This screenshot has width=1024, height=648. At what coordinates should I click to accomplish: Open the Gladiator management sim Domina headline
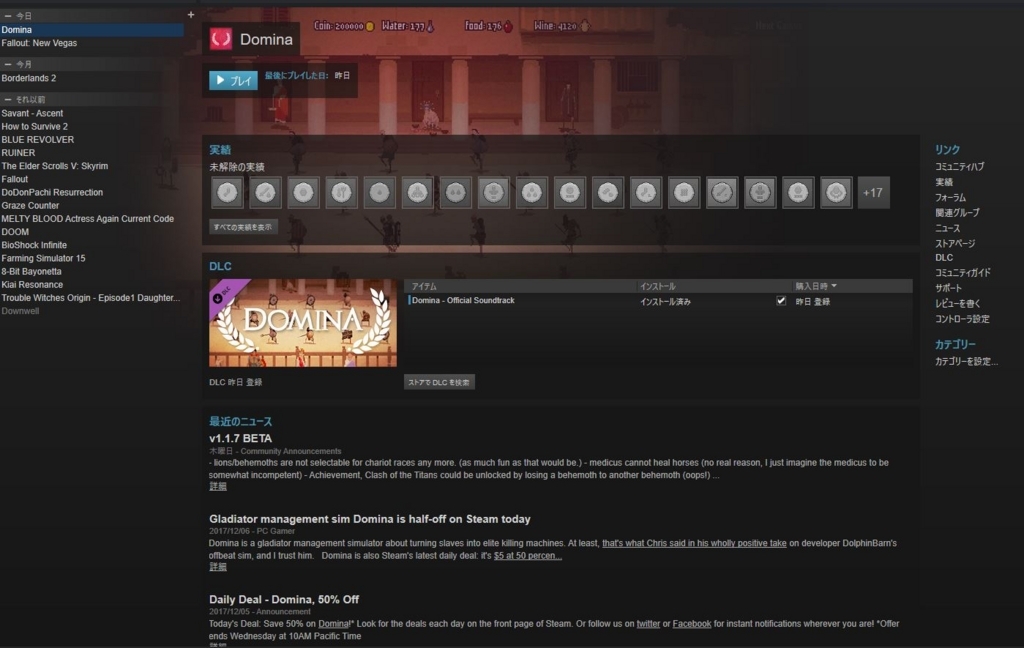(x=370, y=519)
